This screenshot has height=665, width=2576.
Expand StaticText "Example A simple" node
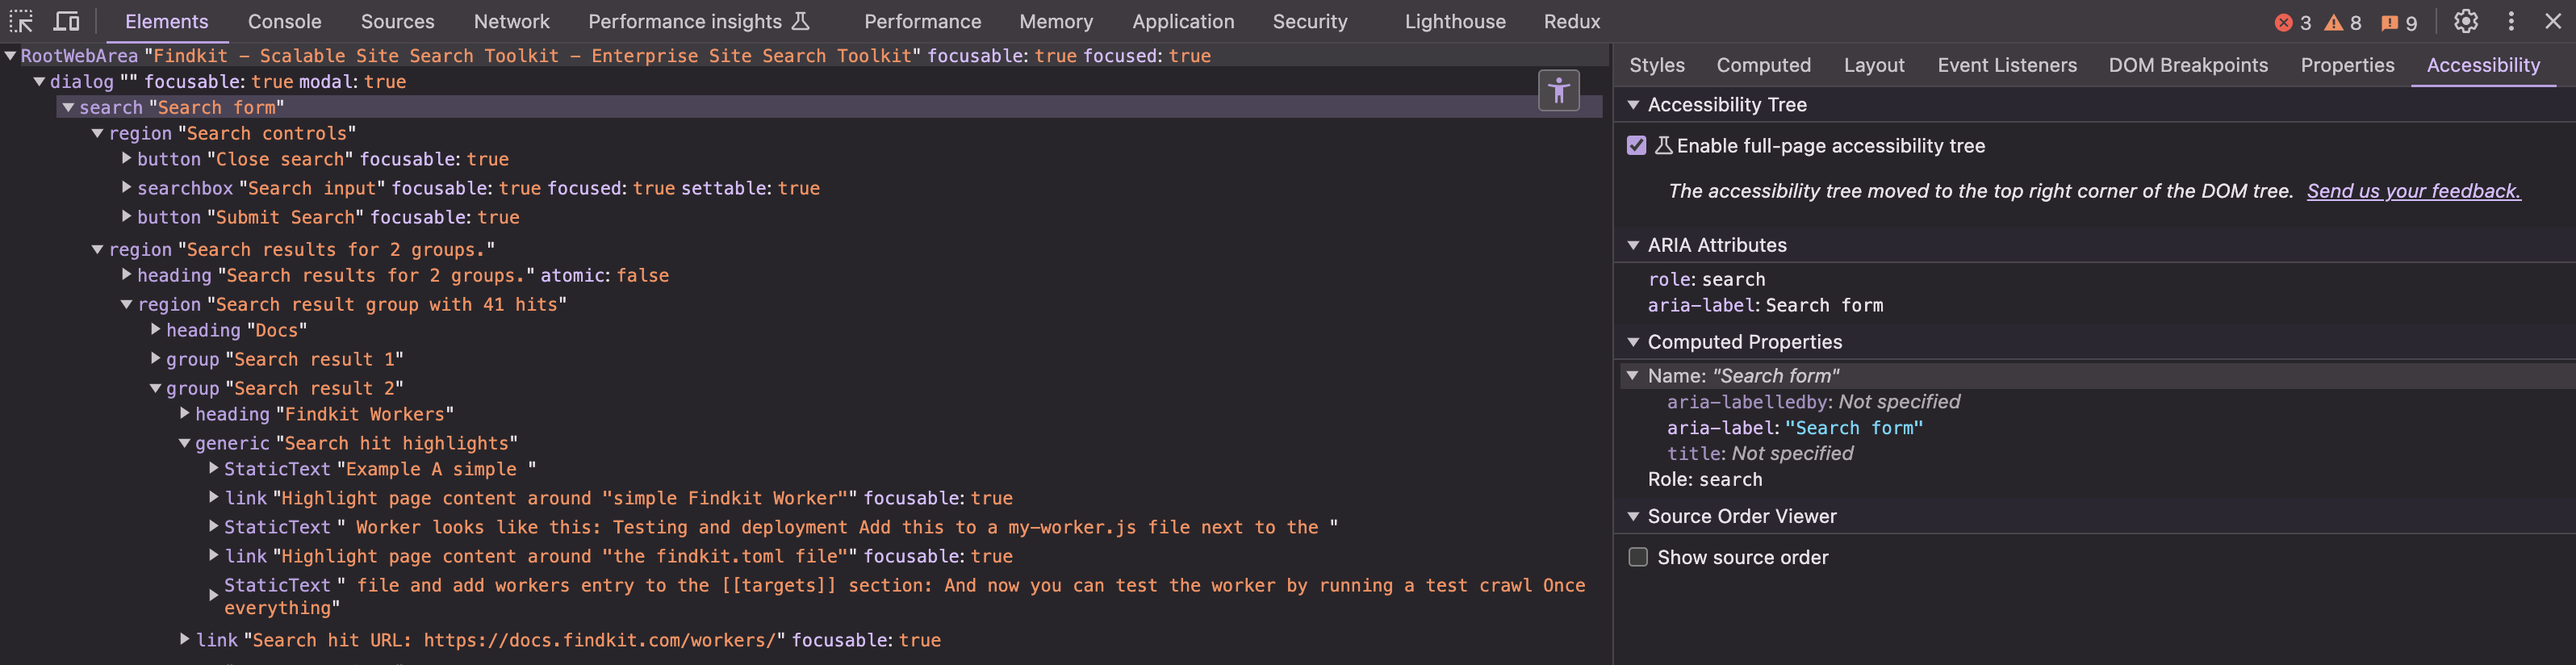point(214,468)
